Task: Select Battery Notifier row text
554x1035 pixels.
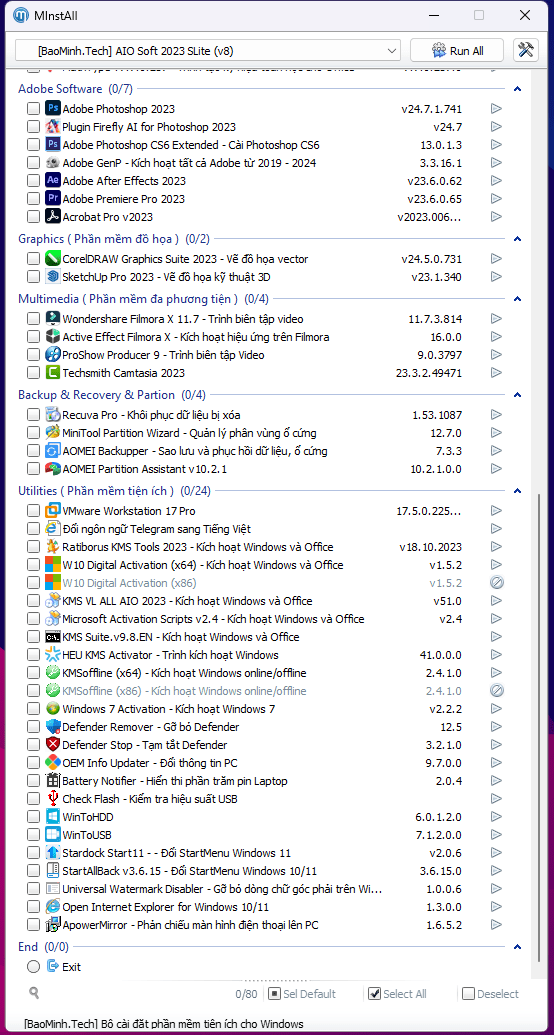Action: click(175, 781)
